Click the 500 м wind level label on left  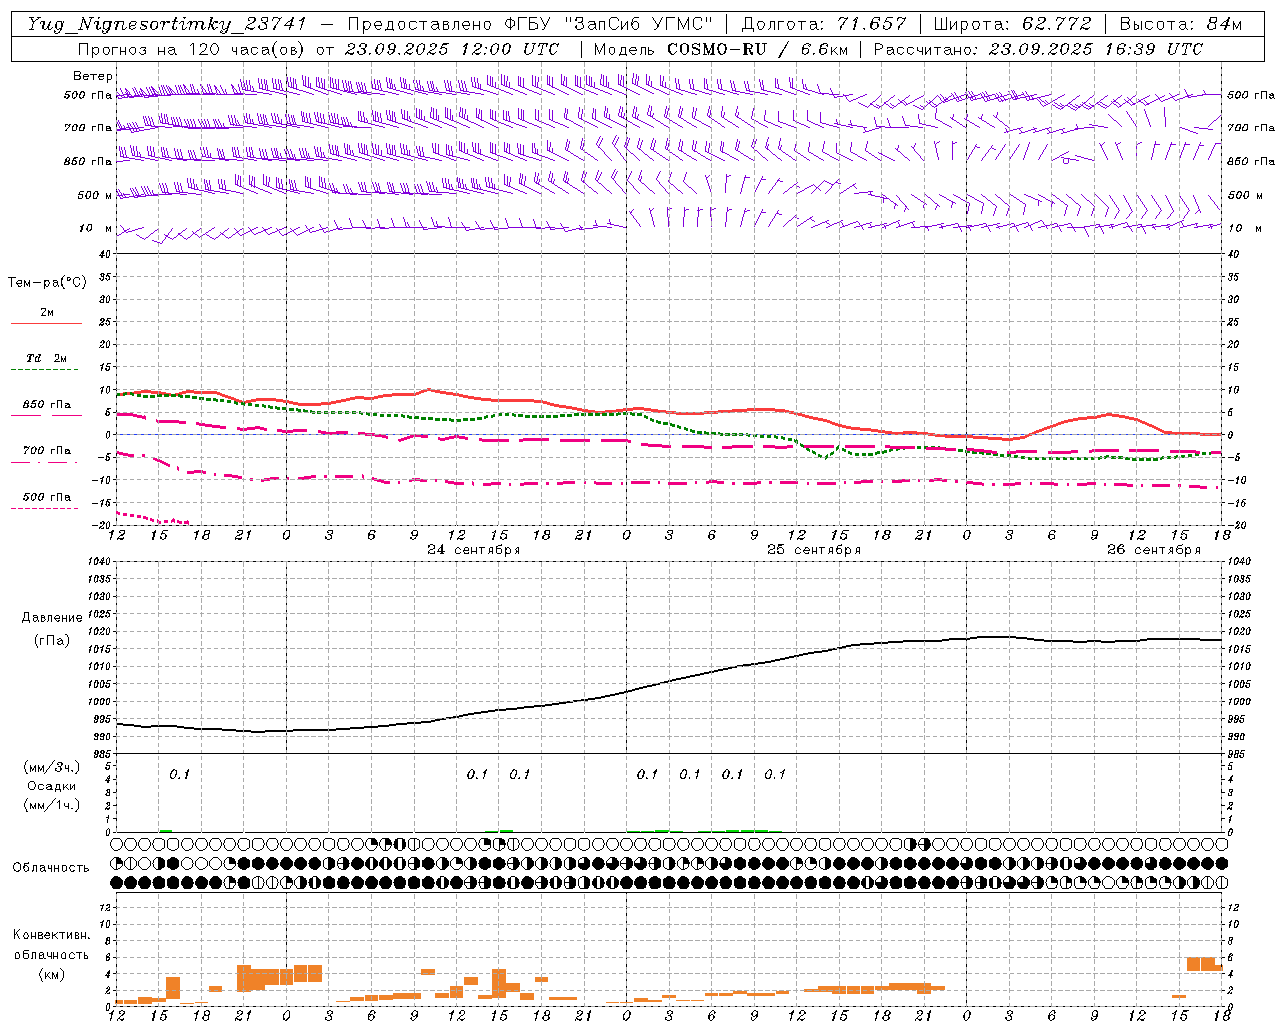pos(95,195)
